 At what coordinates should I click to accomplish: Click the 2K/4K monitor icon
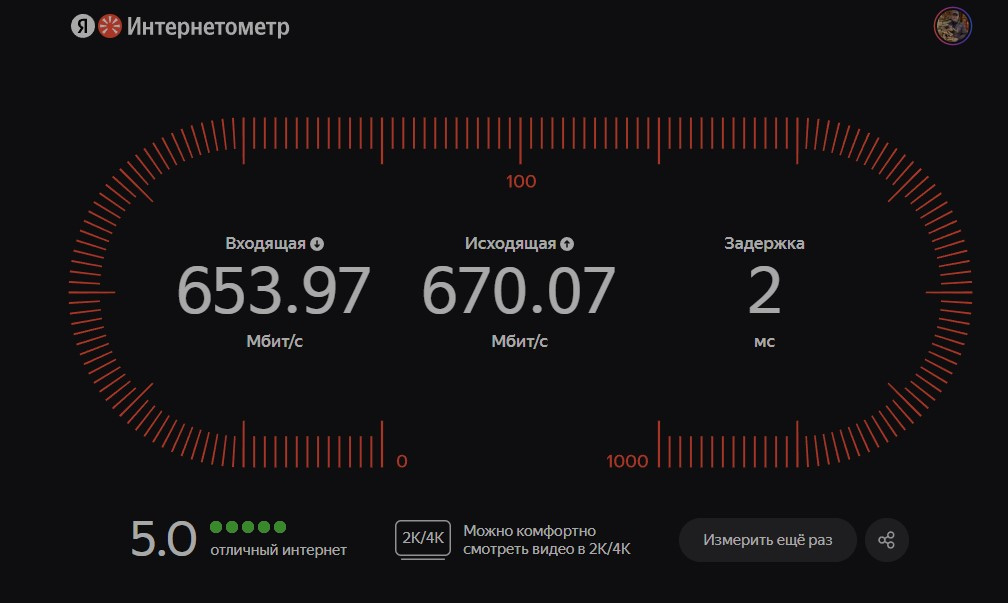point(424,540)
